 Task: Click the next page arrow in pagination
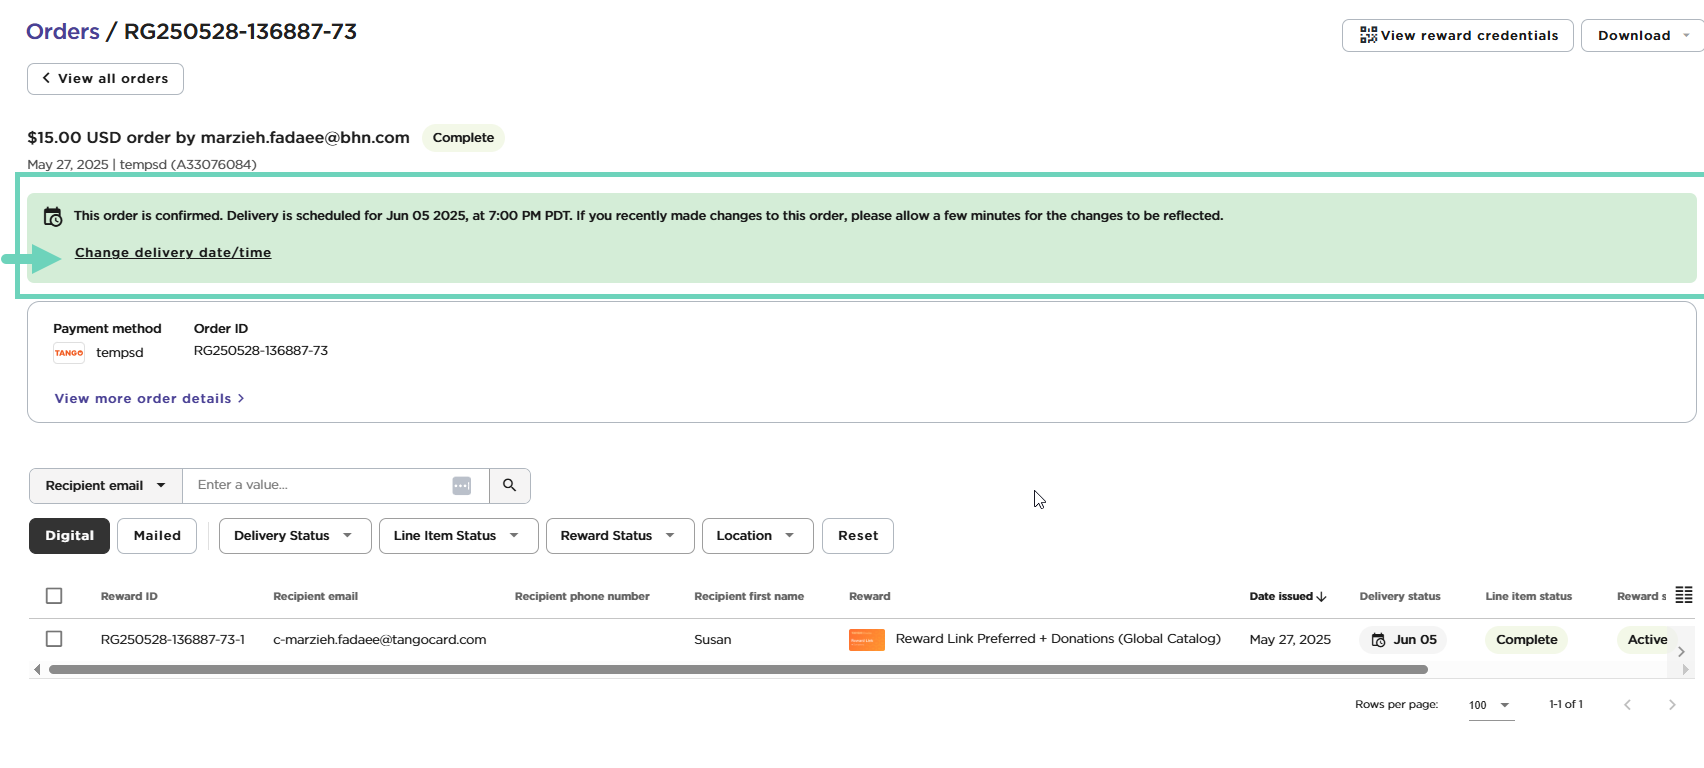(x=1671, y=705)
